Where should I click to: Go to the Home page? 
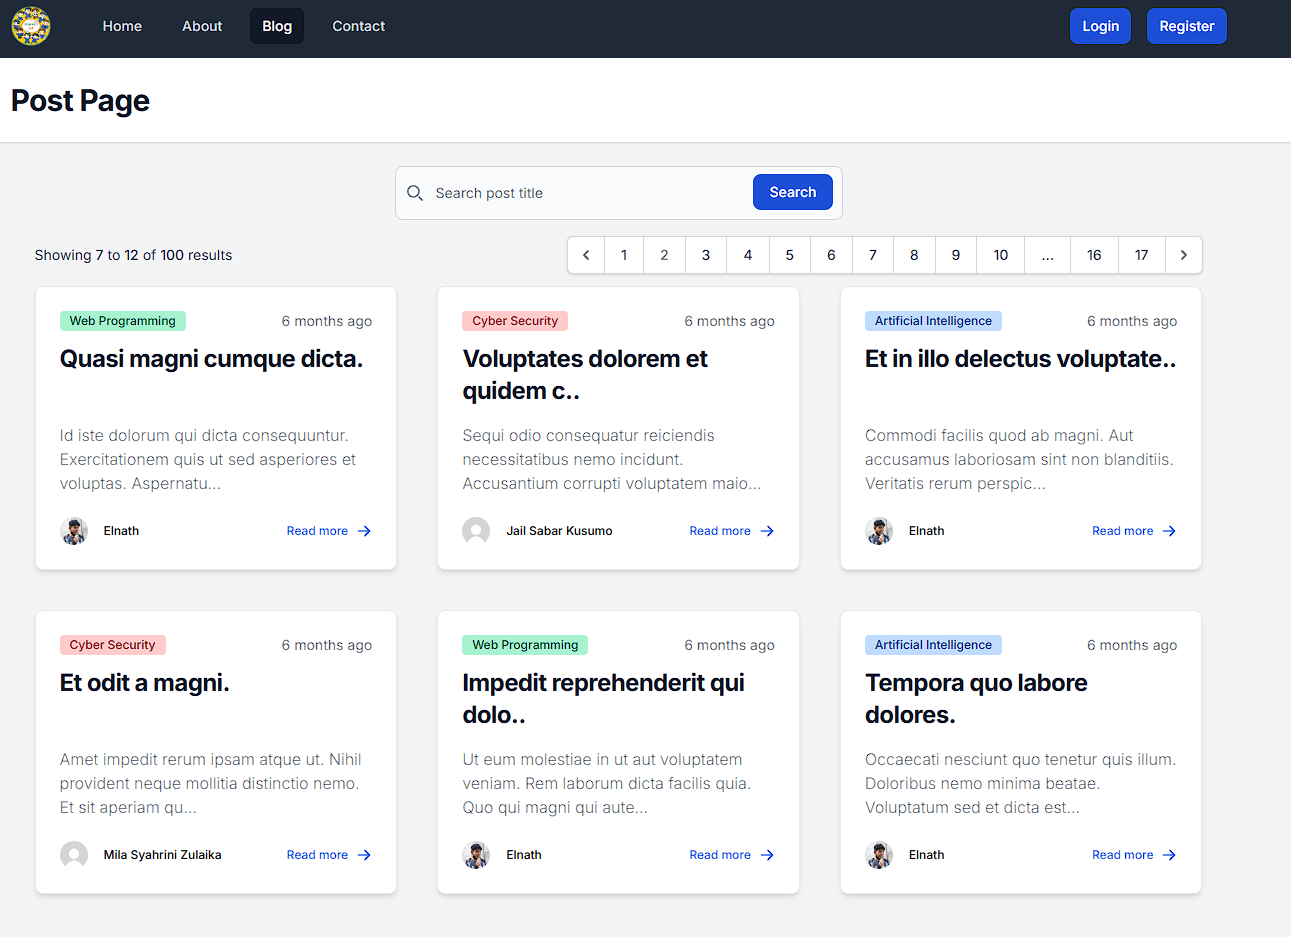point(122,26)
